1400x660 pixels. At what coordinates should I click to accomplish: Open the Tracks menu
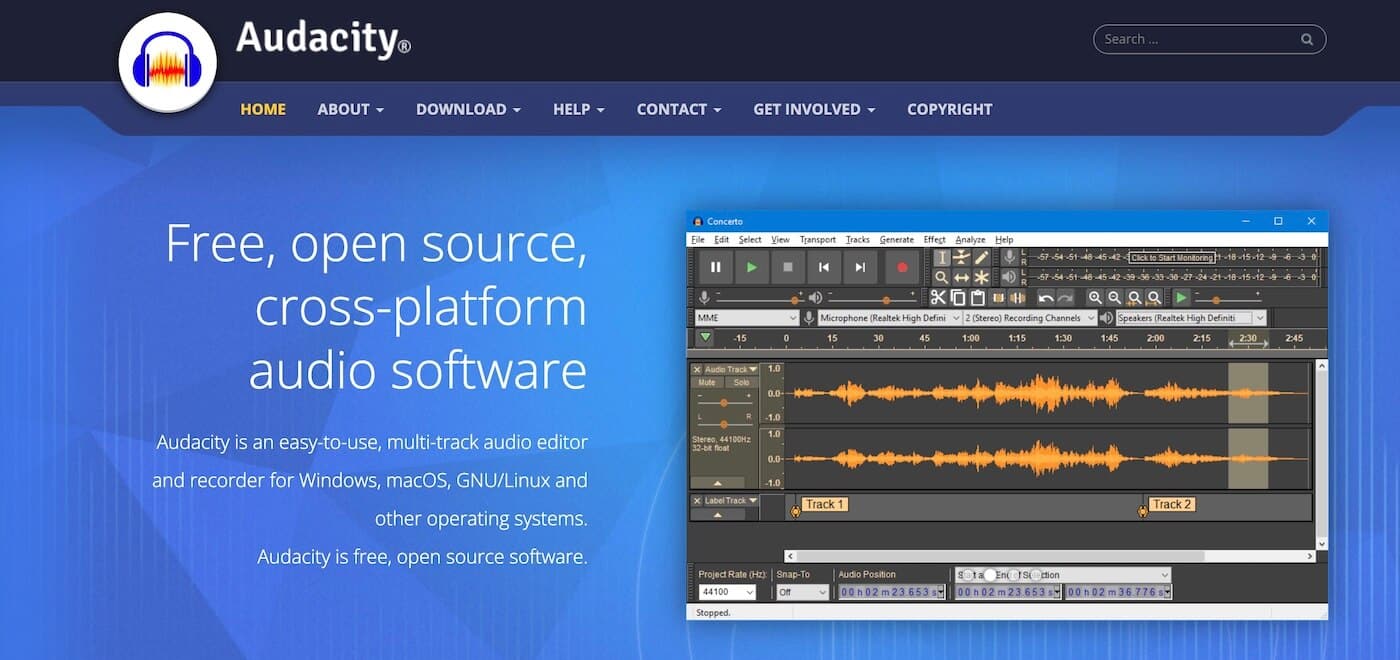tap(857, 239)
